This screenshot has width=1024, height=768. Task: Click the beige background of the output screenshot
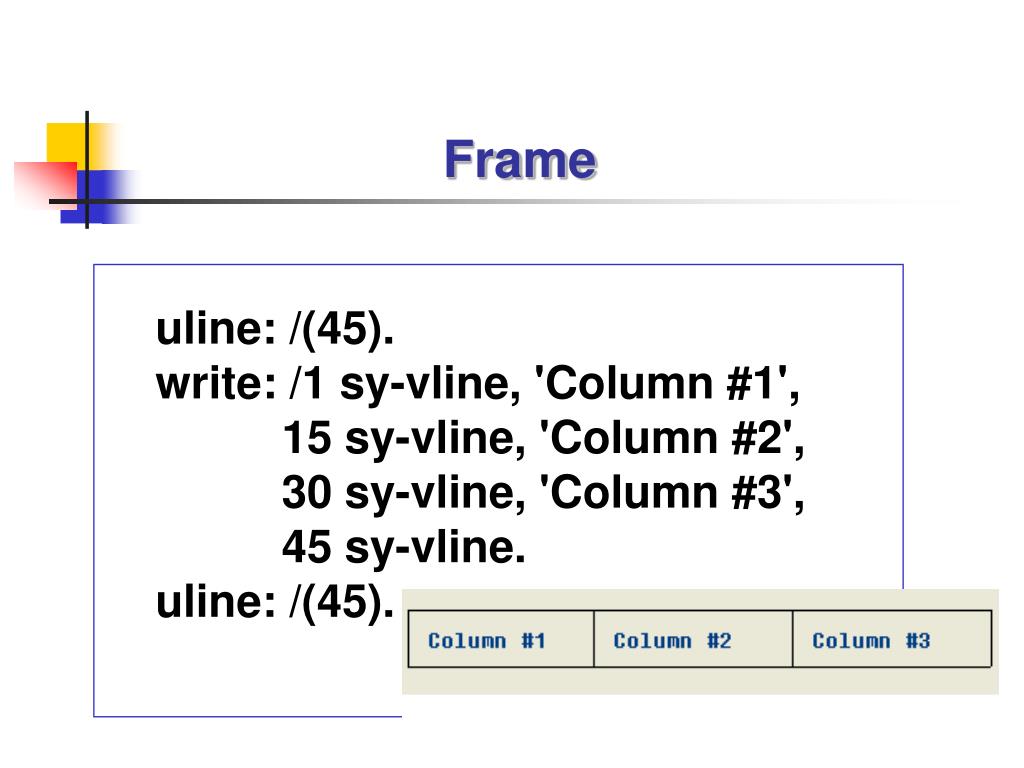[699, 681]
